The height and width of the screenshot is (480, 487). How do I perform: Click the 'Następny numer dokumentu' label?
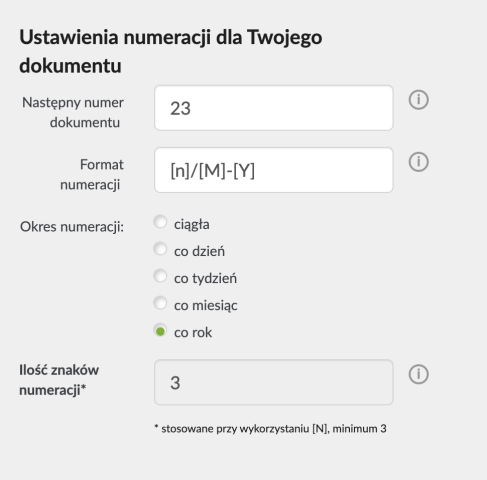(x=73, y=112)
